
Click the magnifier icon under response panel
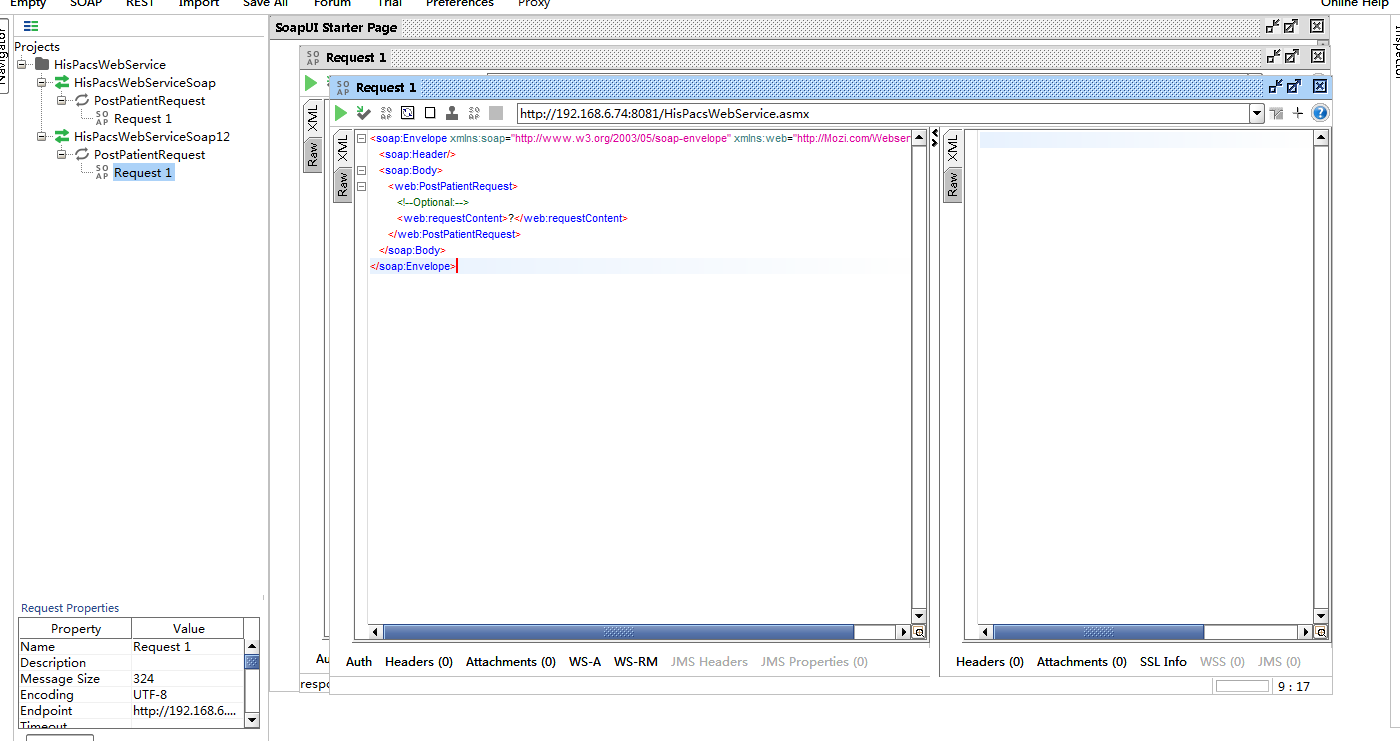point(1321,632)
